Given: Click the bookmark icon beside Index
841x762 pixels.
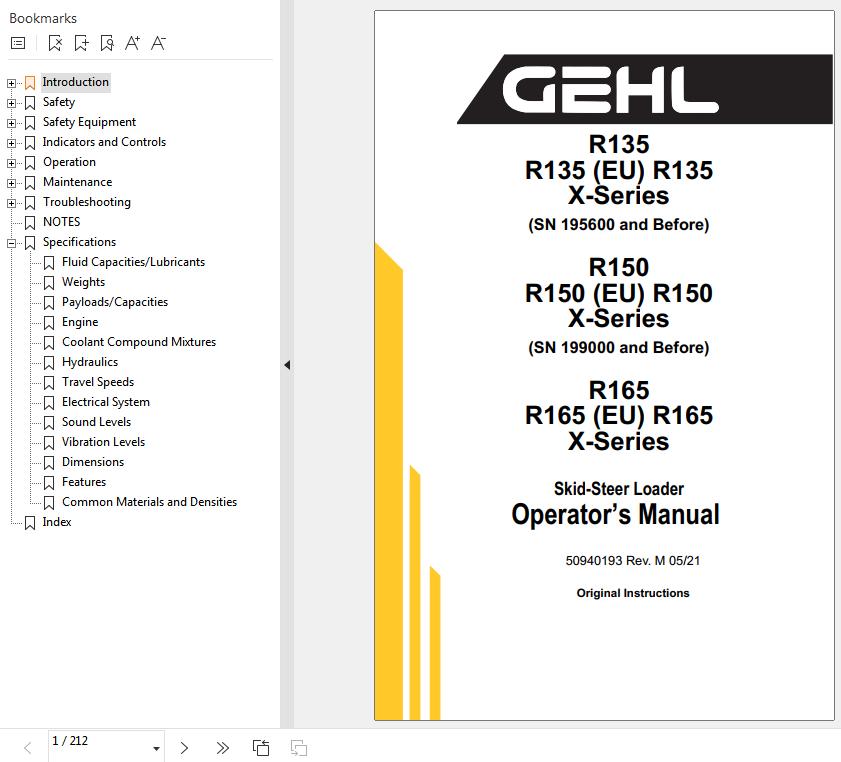Looking at the screenshot, I should click(x=30, y=523).
